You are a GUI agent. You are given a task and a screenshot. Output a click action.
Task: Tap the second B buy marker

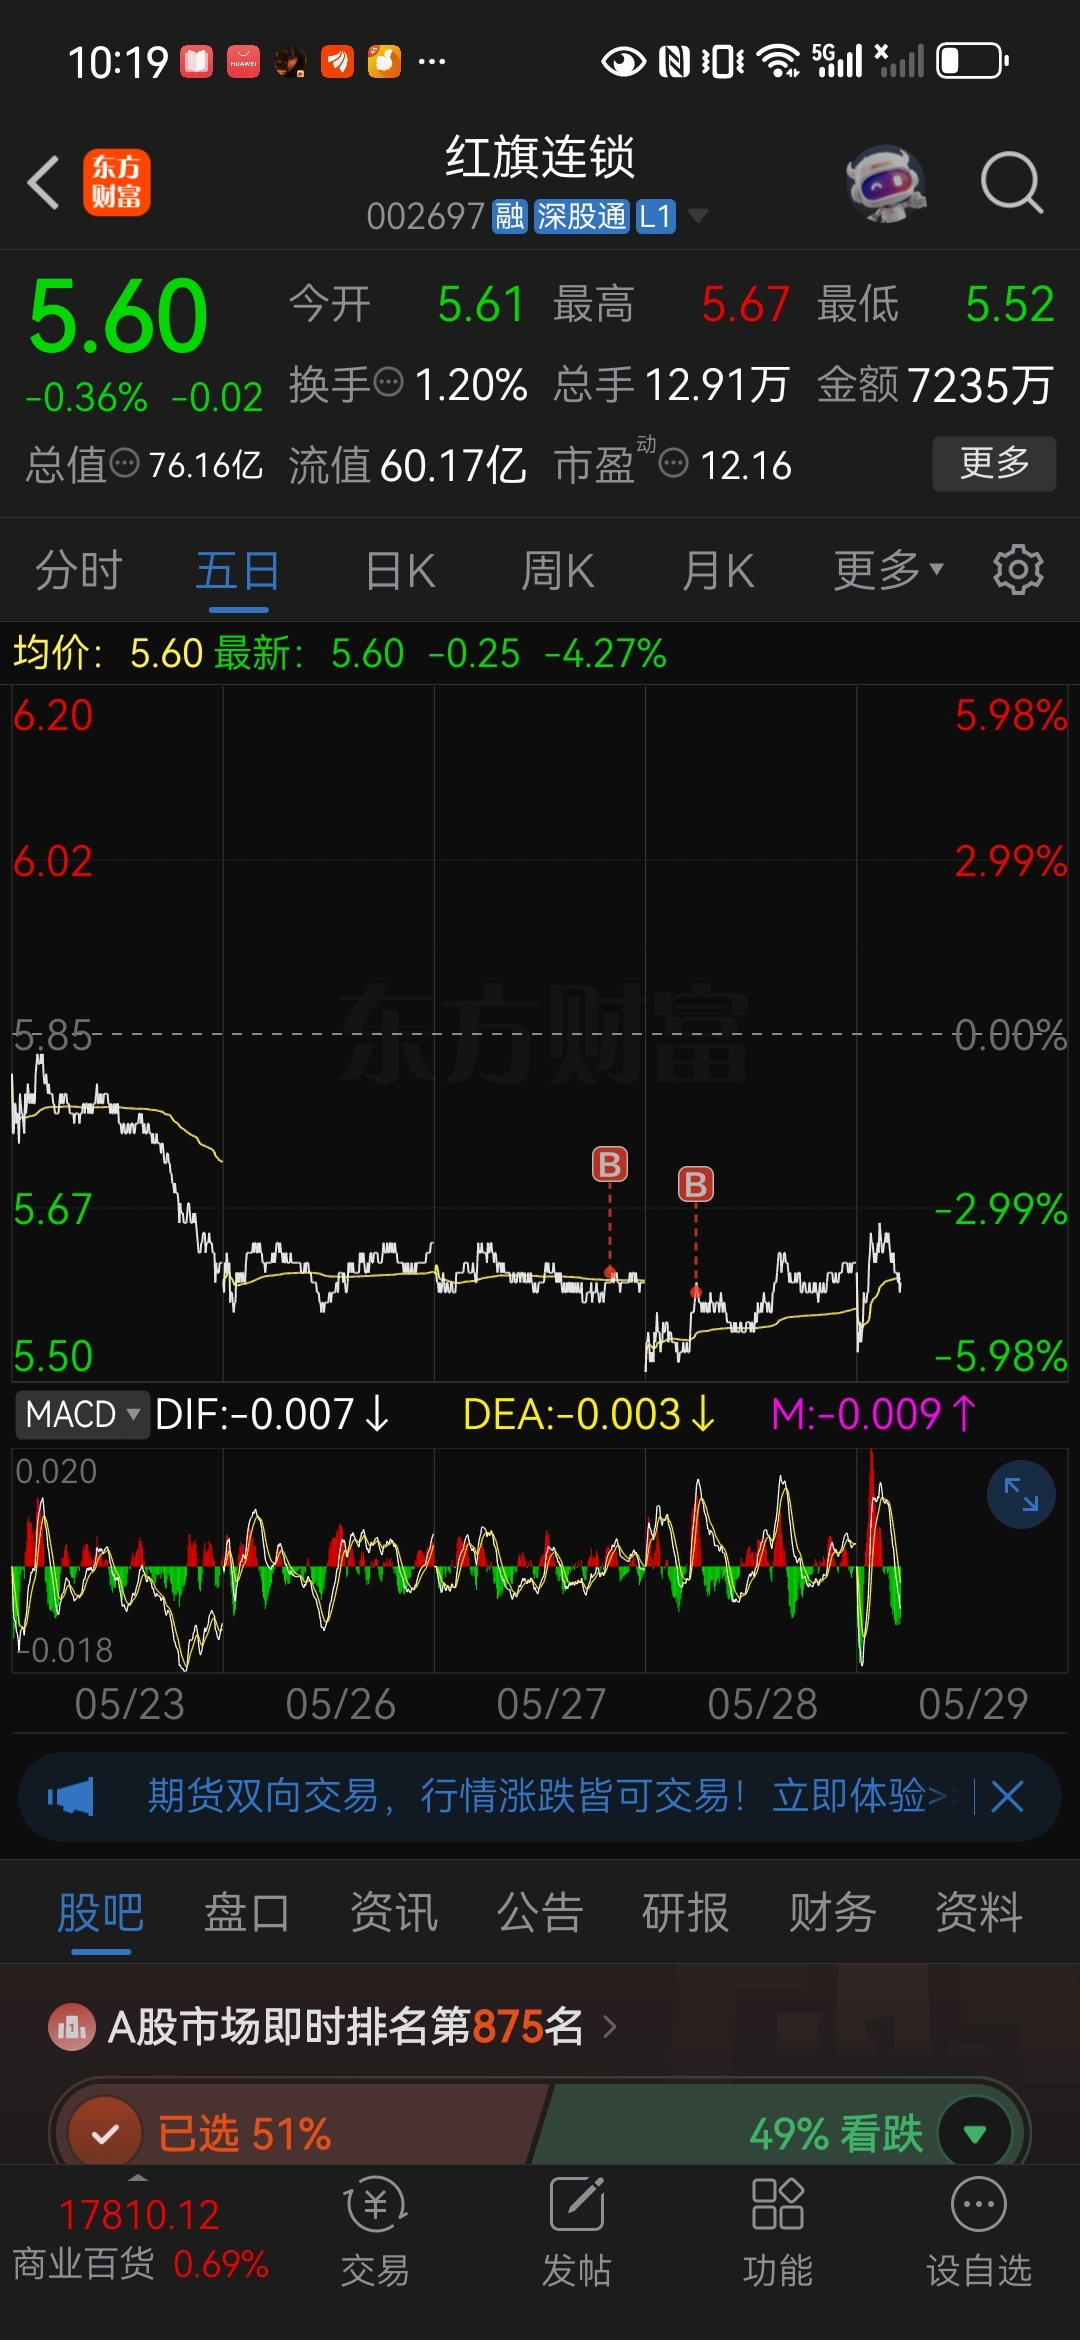tap(696, 1185)
